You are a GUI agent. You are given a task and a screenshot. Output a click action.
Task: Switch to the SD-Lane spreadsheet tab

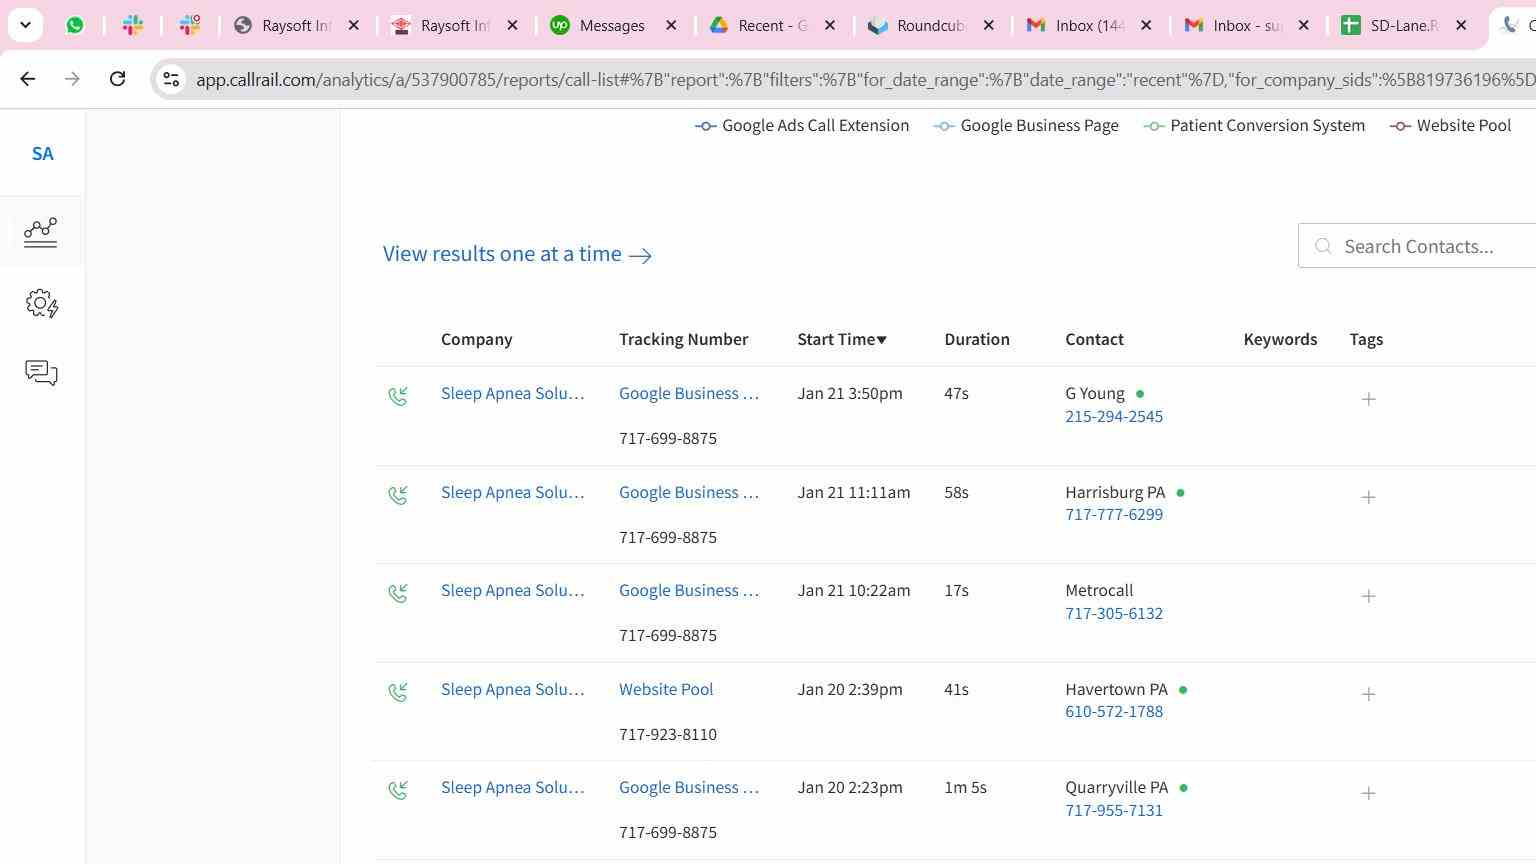(x=1405, y=26)
